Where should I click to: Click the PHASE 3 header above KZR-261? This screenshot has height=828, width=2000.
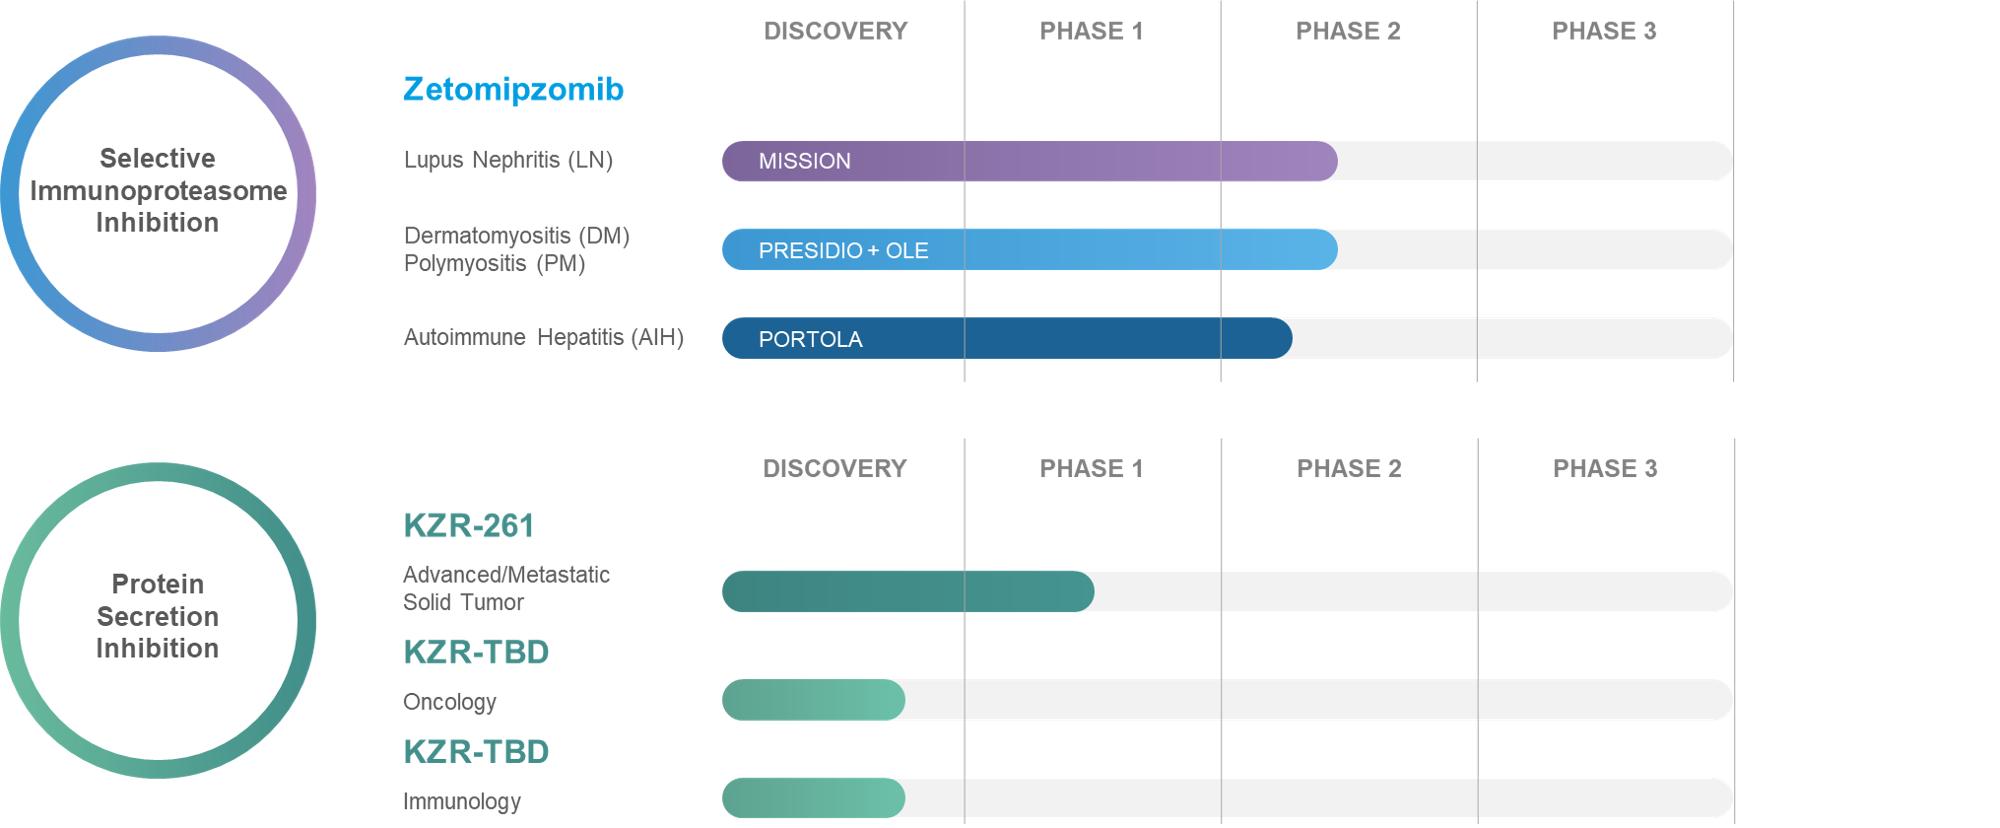coord(1604,468)
